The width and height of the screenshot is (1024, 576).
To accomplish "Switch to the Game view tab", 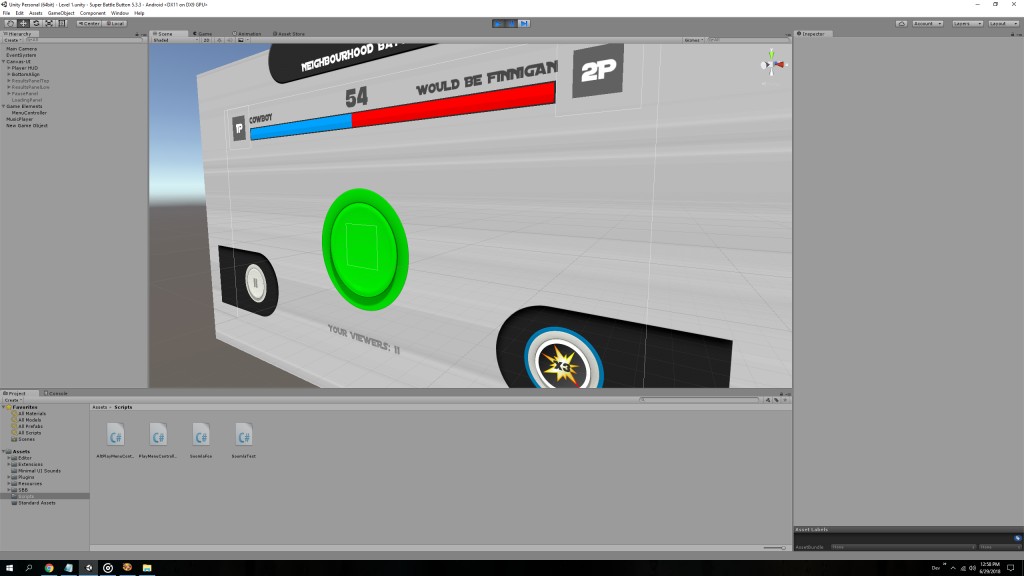I will (203, 33).
